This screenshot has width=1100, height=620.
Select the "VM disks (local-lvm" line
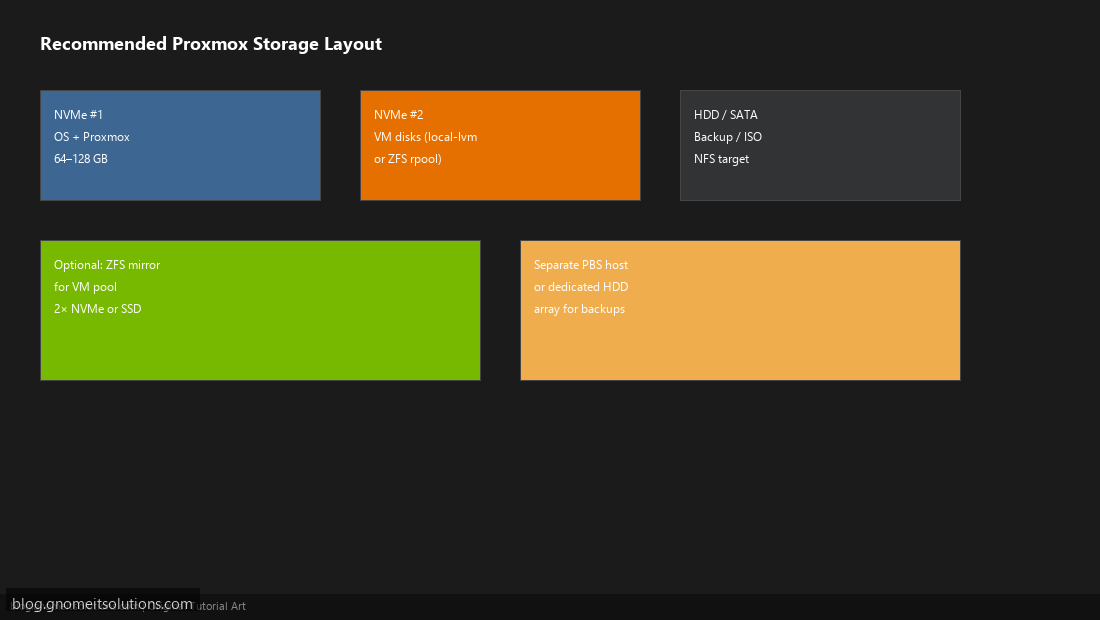click(x=425, y=137)
